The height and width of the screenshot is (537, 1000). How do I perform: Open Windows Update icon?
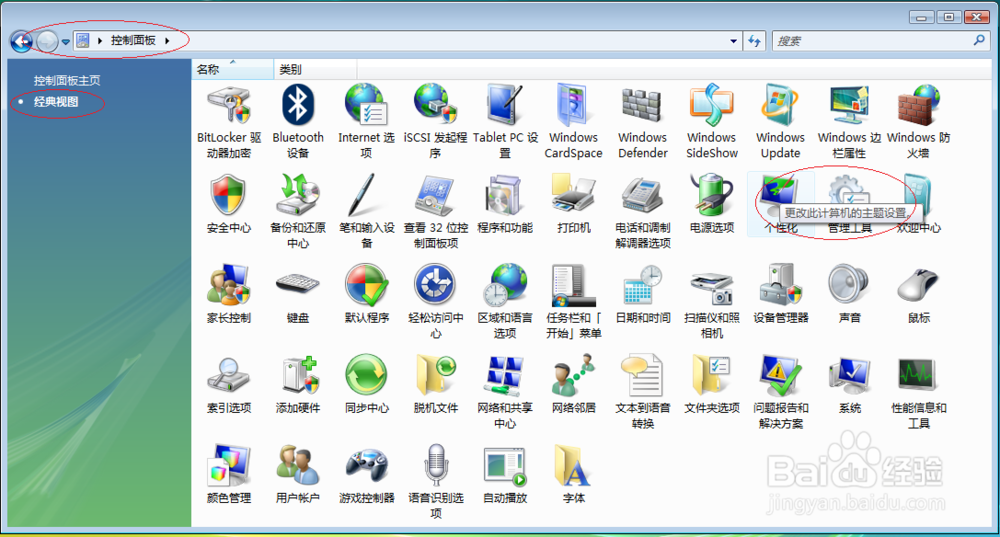(x=780, y=105)
